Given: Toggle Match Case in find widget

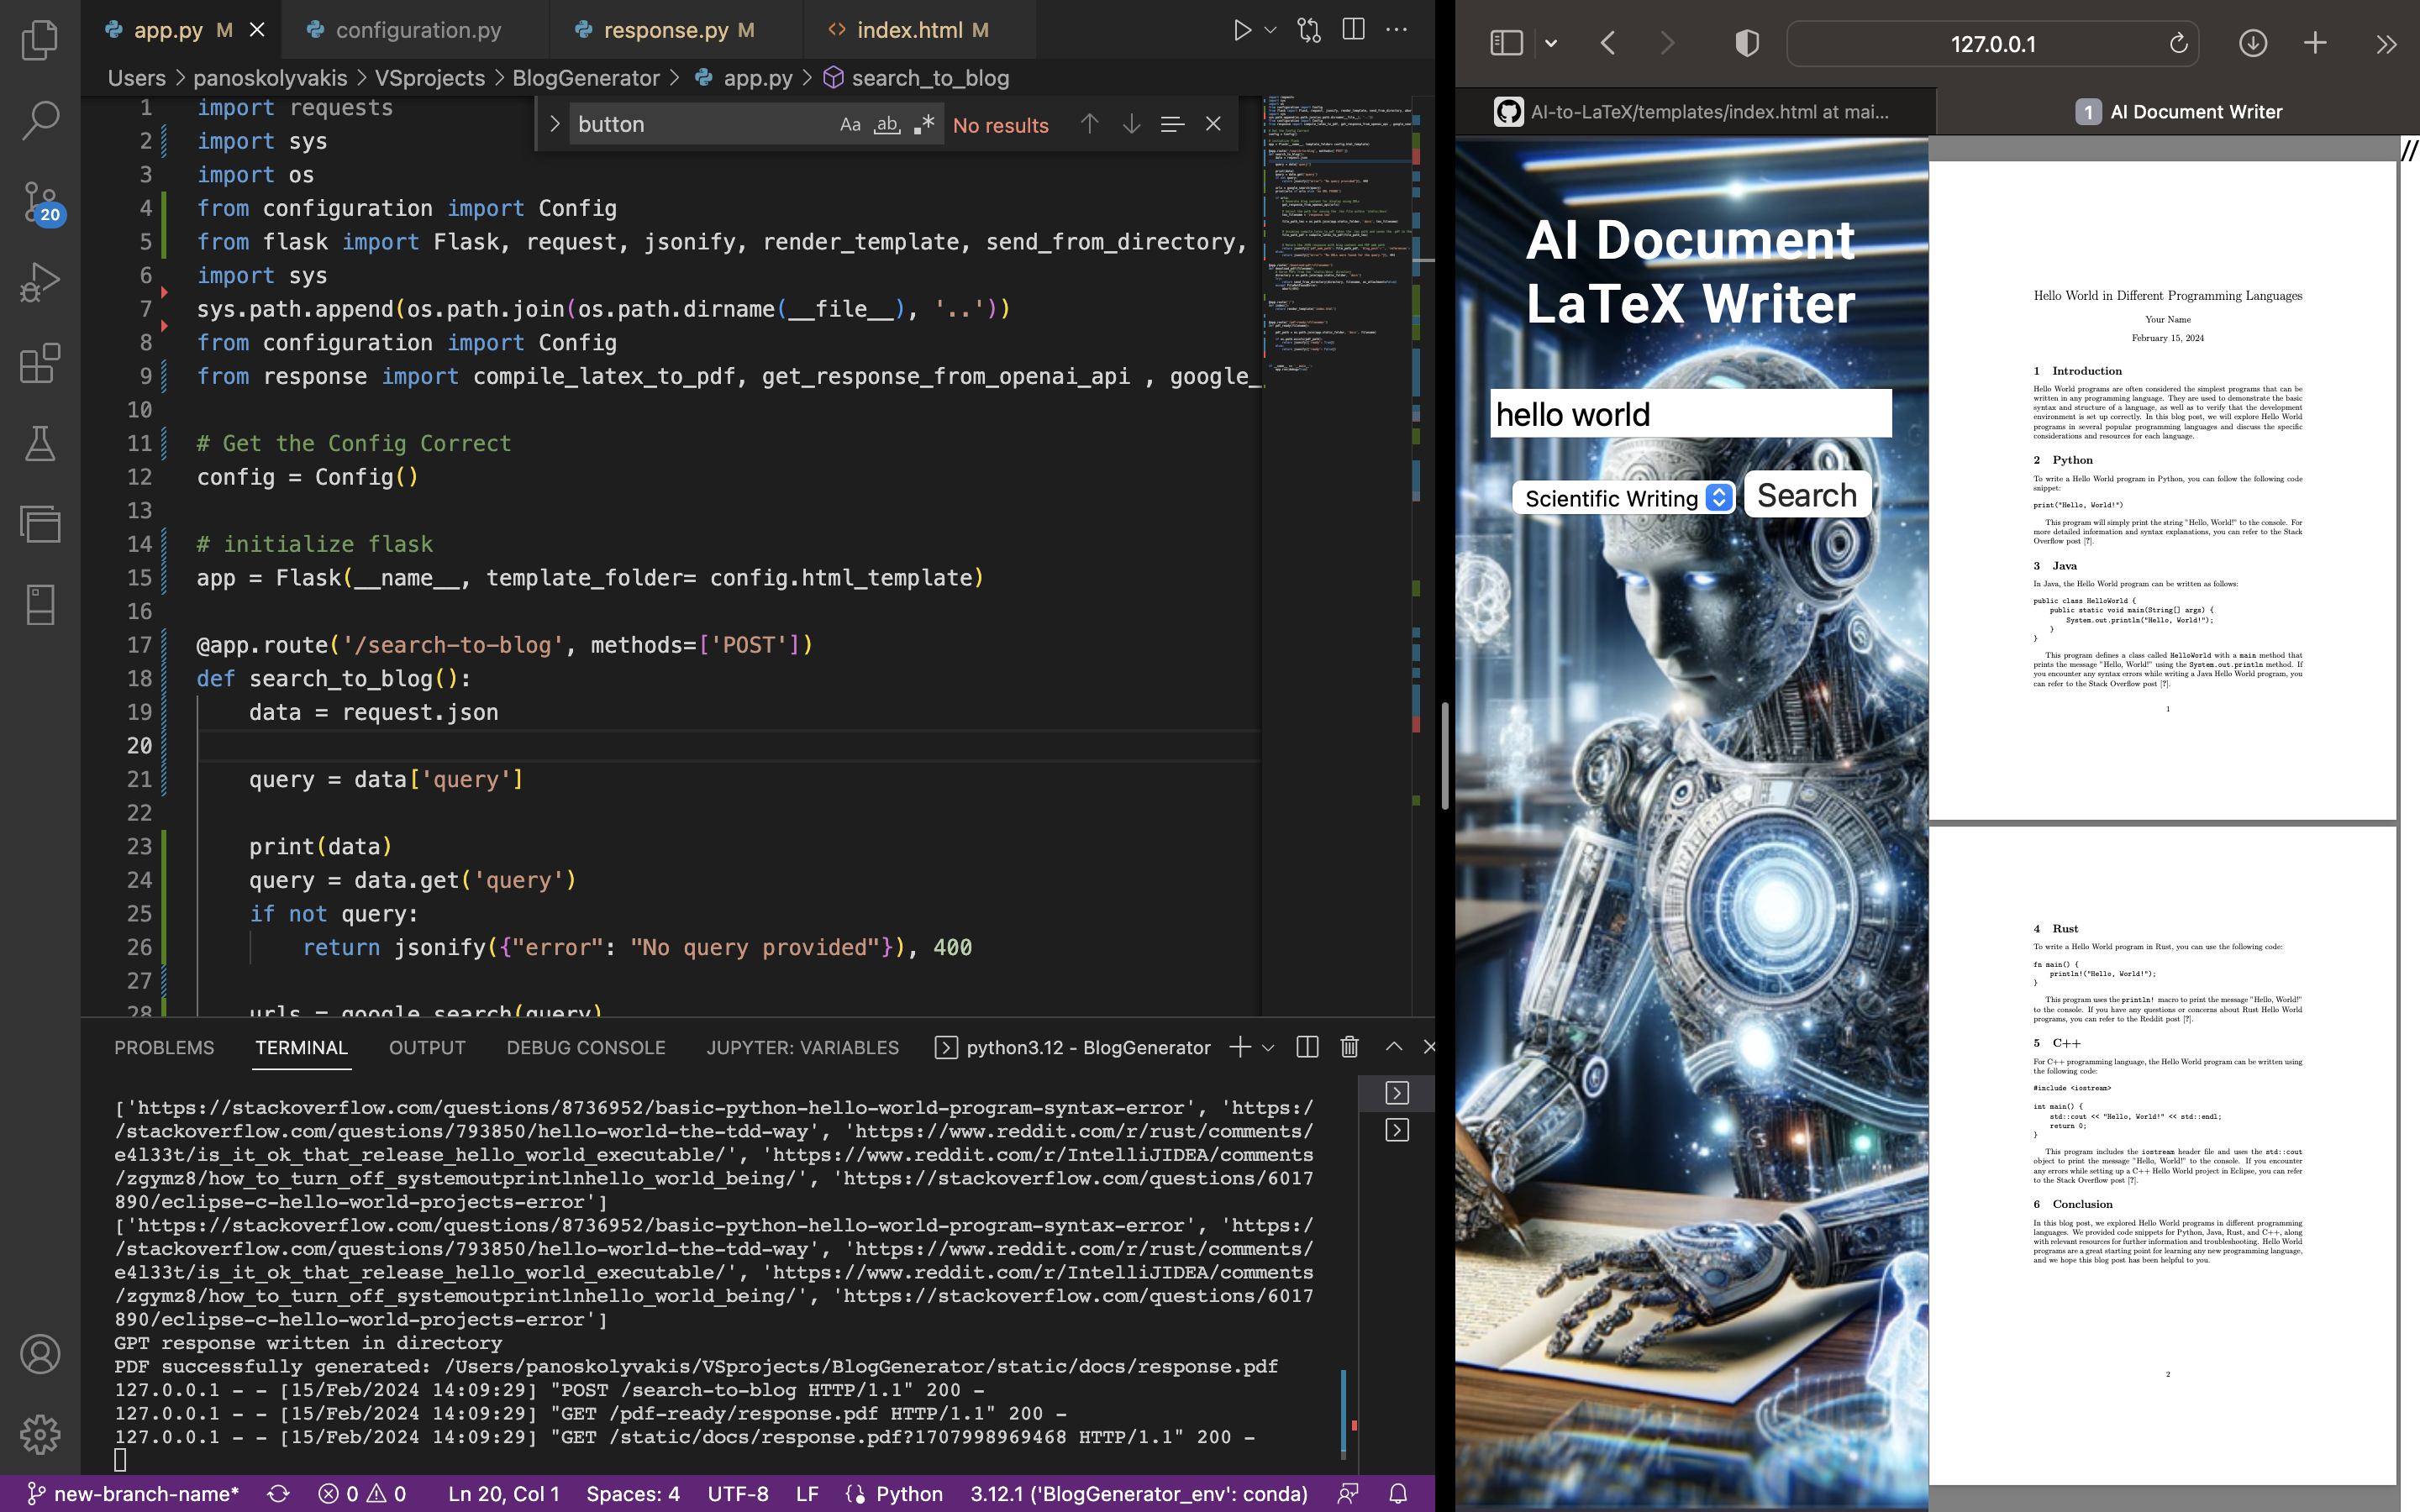Looking at the screenshot, I should click(x=850, y=124).
